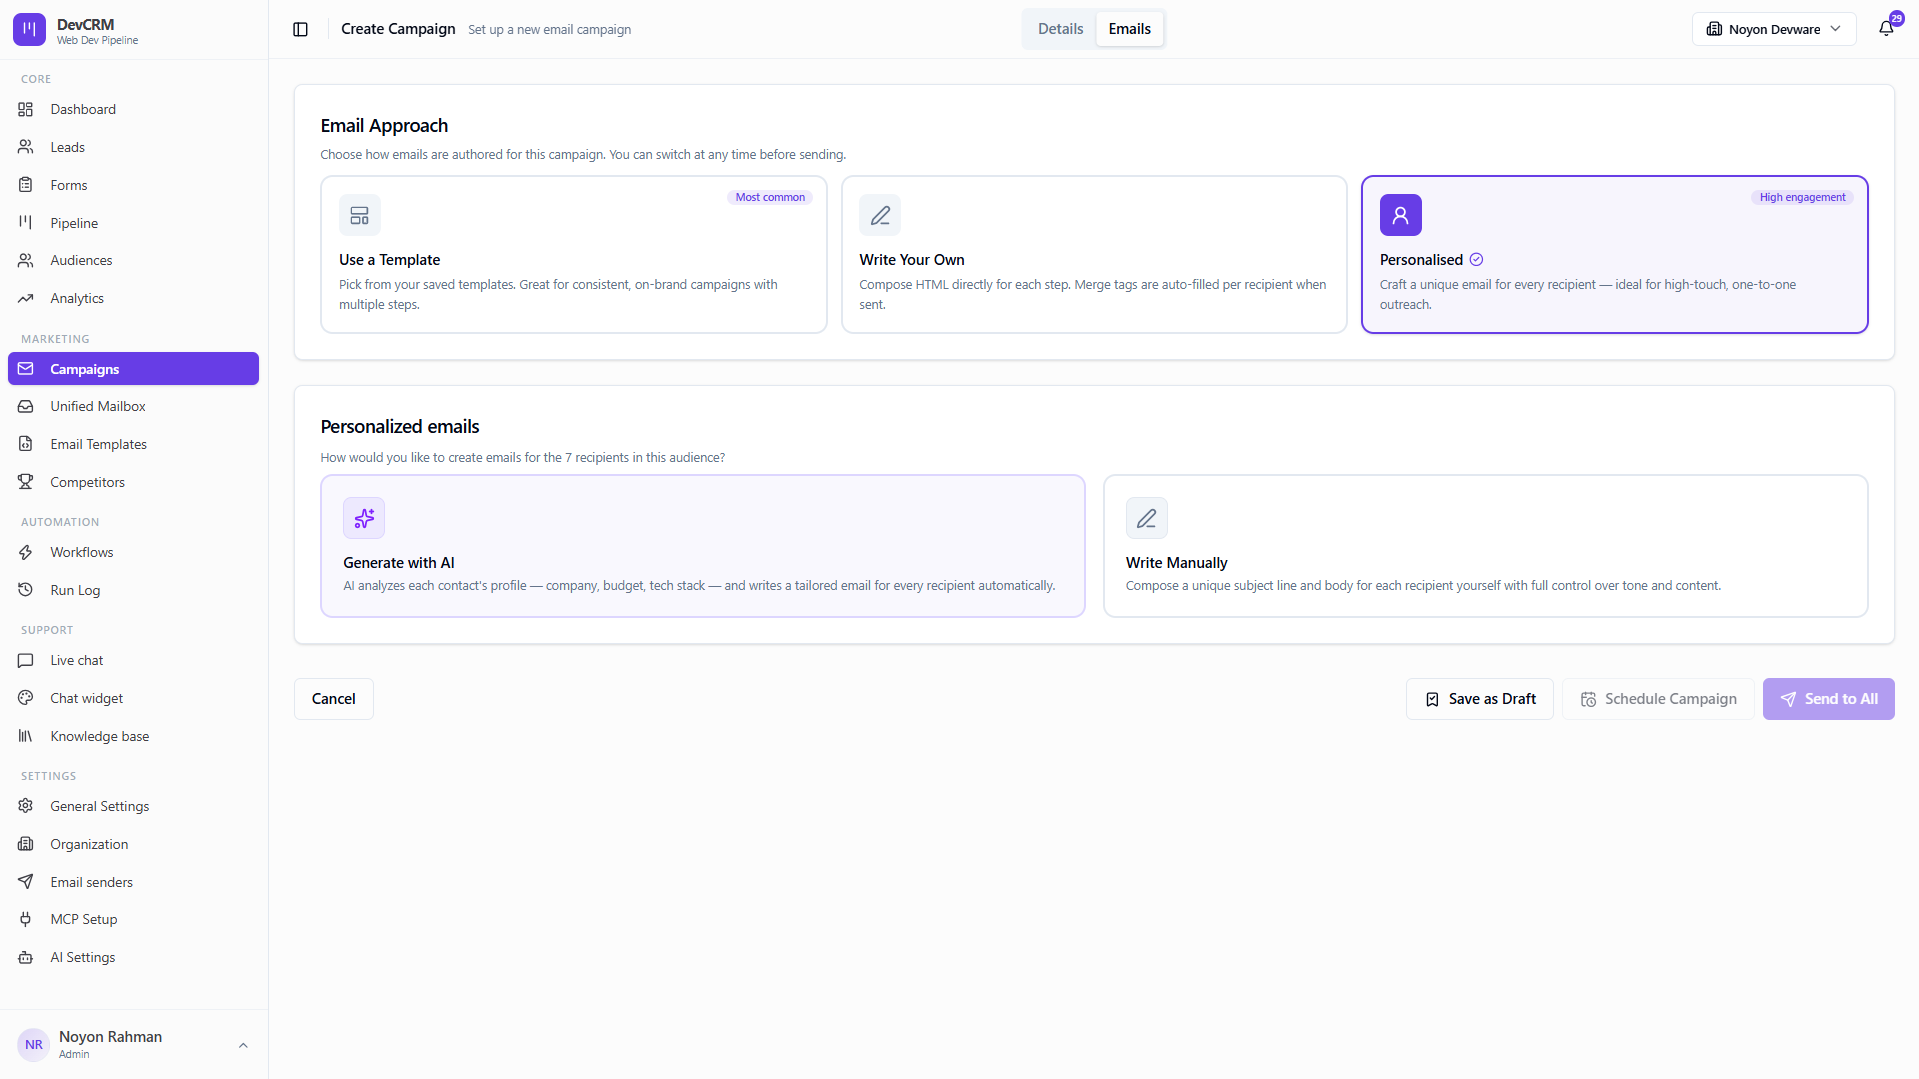The image size is (1919, 1079).
Task: Click the Unified Mailbox inbox icon
Action: 26,406
